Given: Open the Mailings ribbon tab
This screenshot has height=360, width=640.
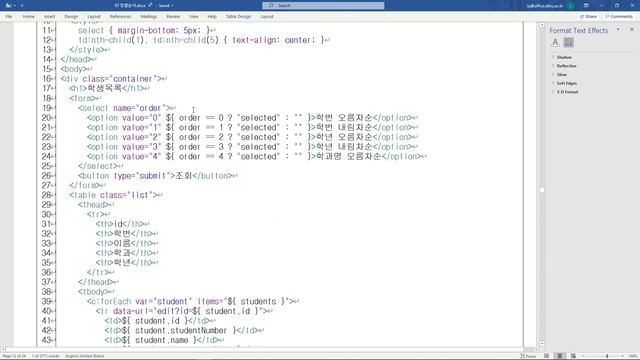Looking at the screenshot, I should tap(149, 17).
